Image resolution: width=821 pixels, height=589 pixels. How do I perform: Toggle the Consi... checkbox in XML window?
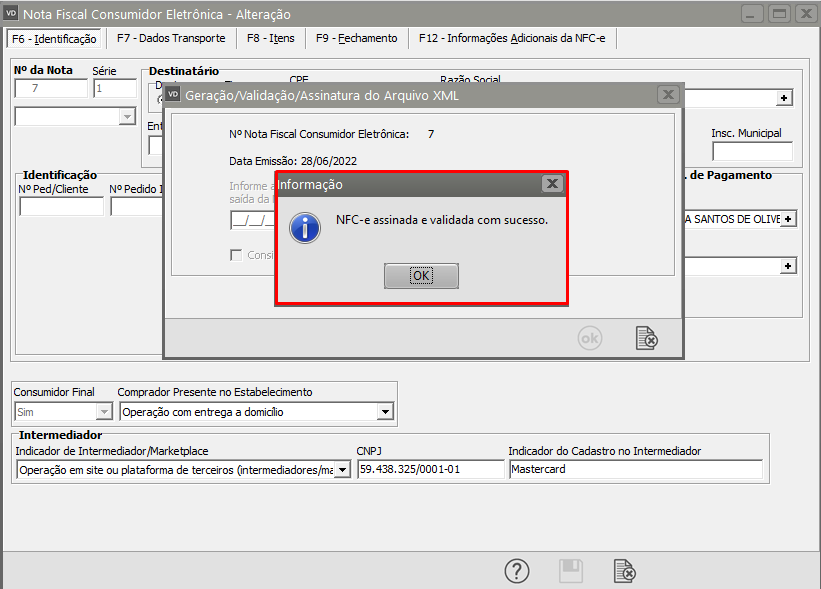pyautogui.click(x=236, y=255)
